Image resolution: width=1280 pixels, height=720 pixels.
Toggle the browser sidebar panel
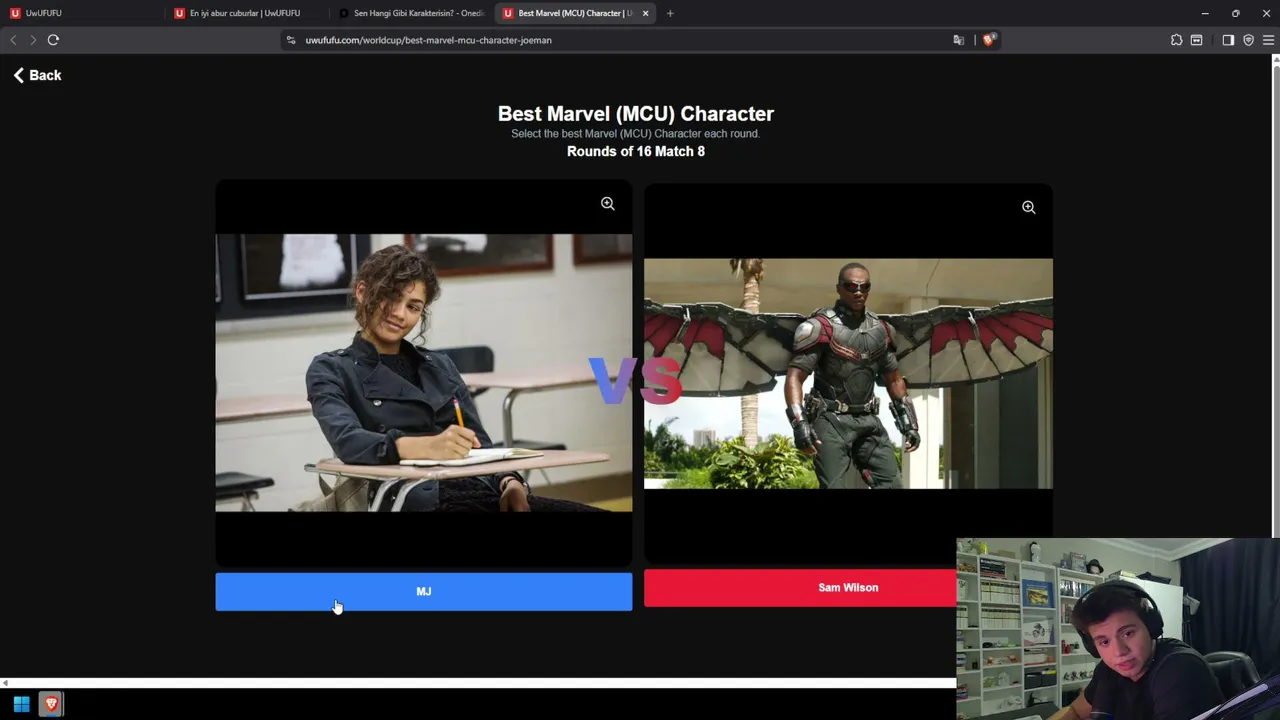tap(1228, 40)
